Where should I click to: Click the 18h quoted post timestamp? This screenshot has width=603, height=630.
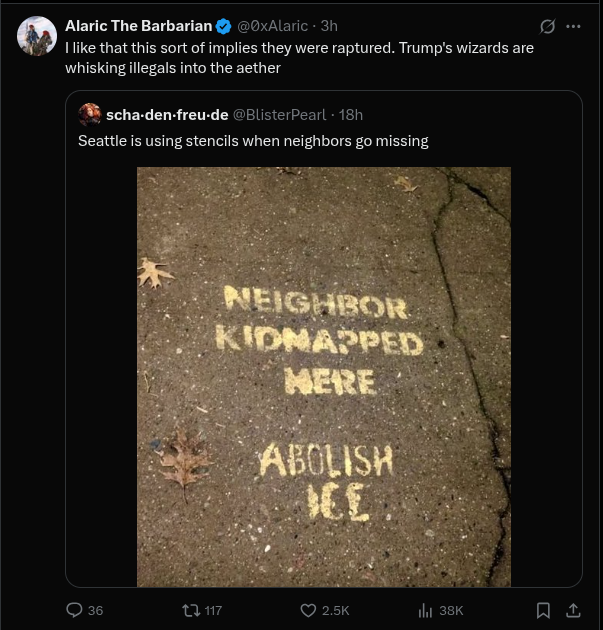pos(351,115)
